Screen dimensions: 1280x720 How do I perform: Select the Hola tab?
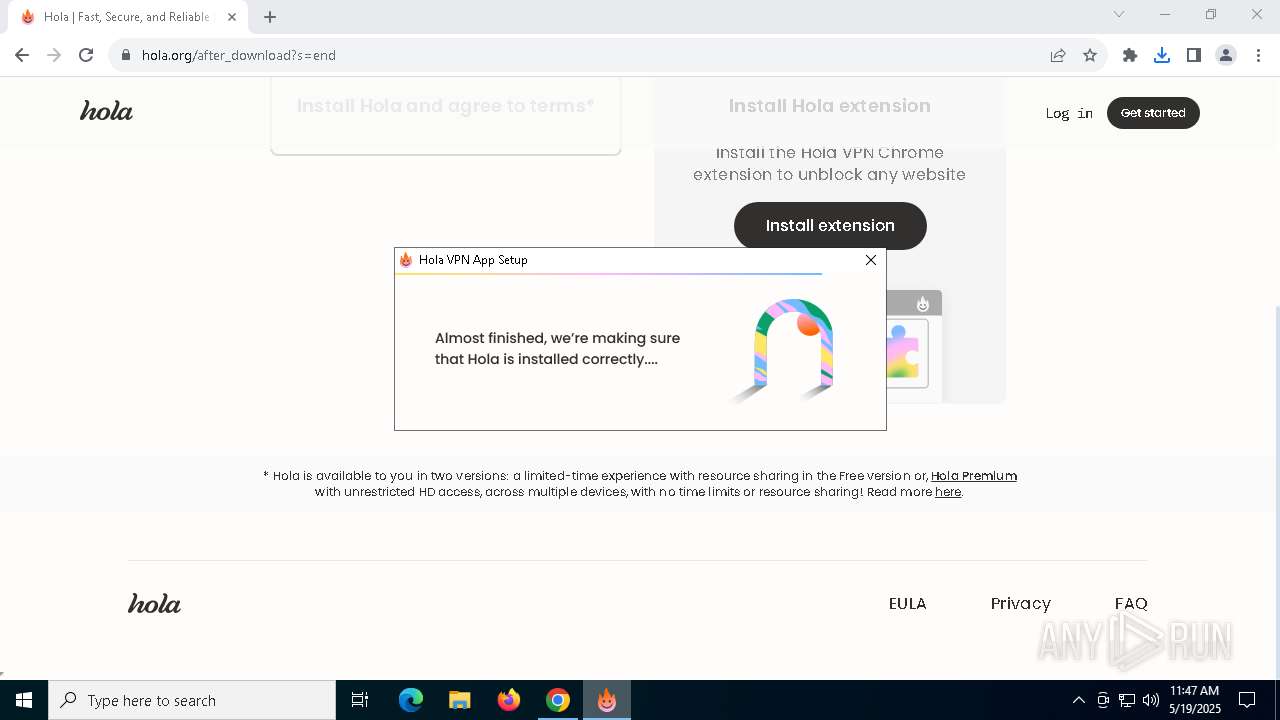127,17
